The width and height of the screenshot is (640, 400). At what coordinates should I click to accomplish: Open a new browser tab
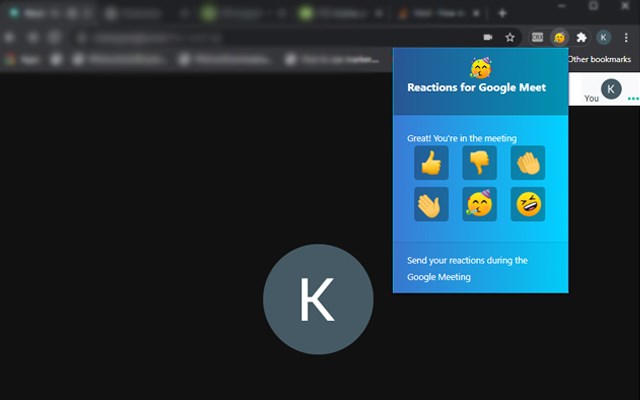click(x=502, y=13)
